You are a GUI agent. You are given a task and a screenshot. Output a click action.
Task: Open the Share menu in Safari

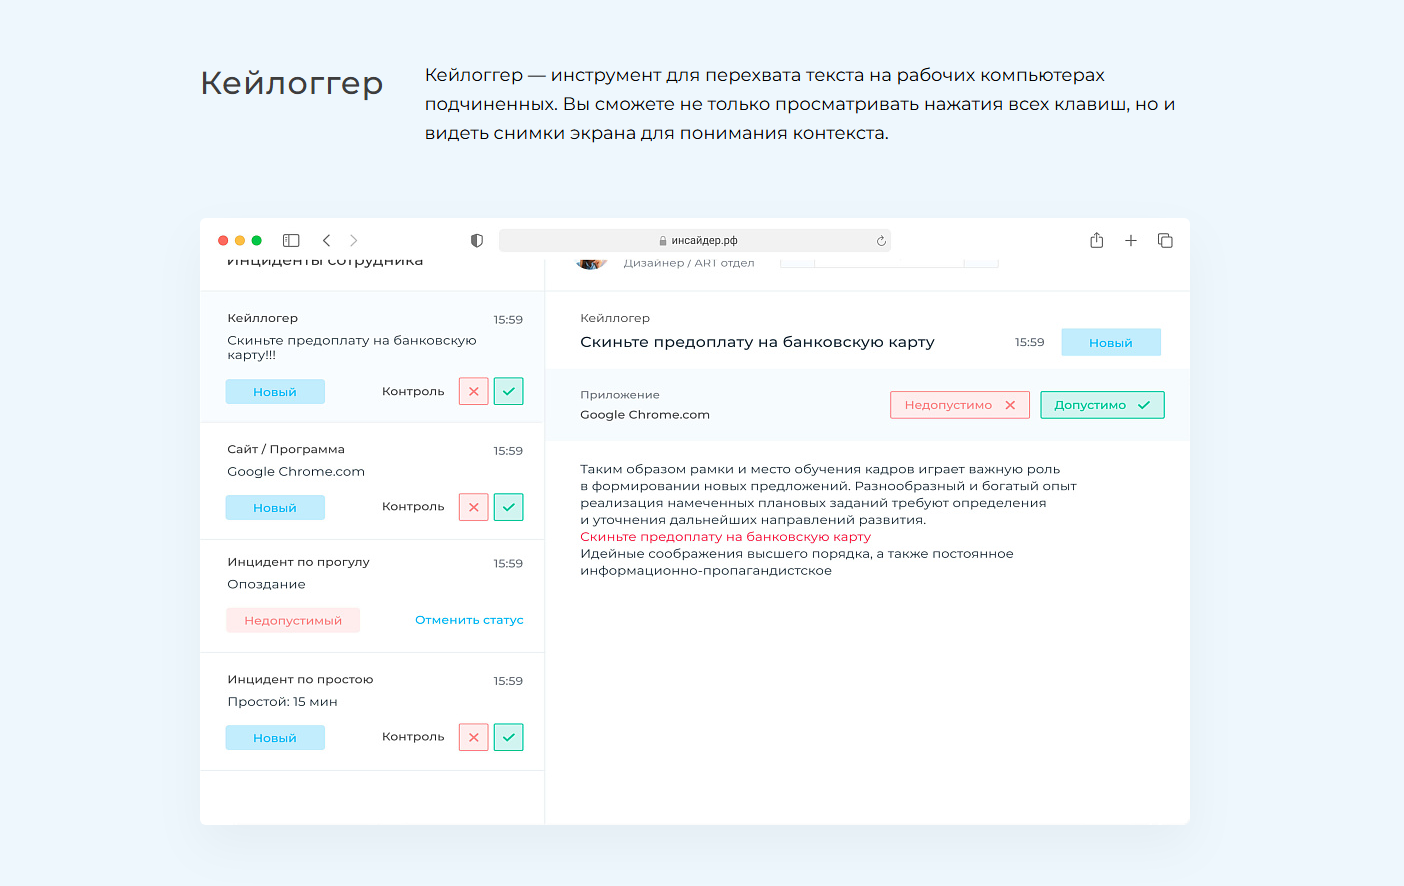coord(1096,240)
